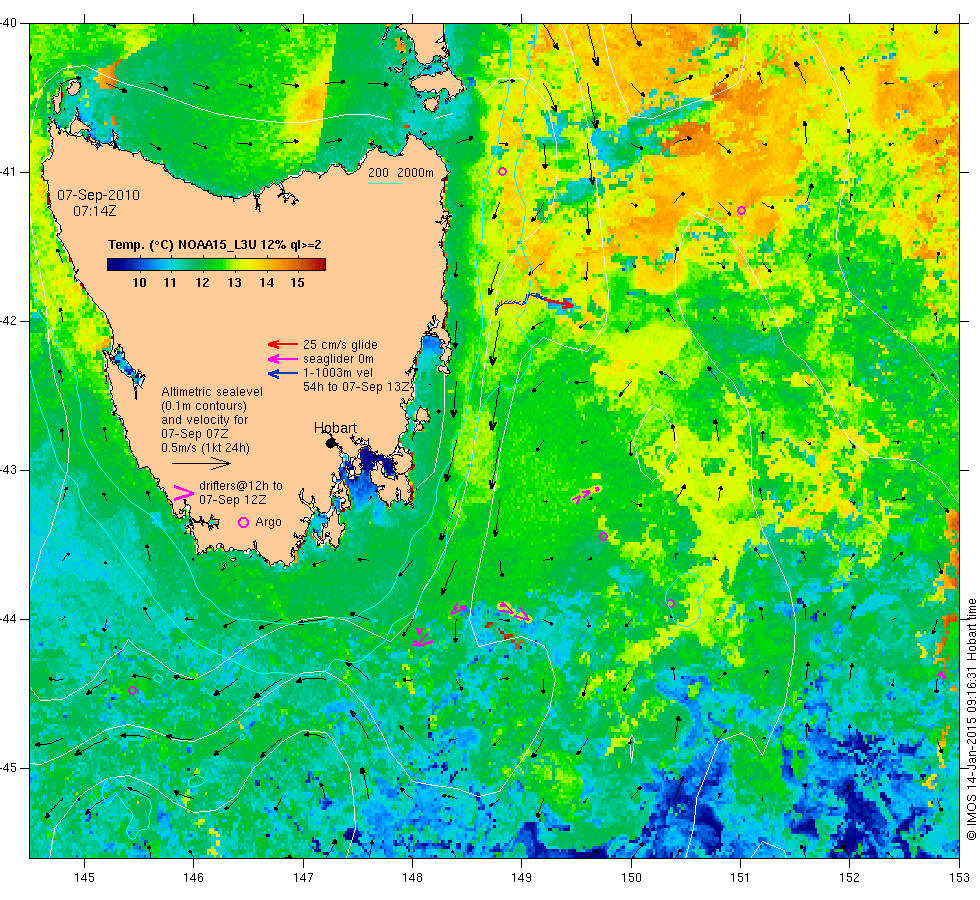Click the magenta Argo legend circle
The height and width of the screenshot is (900, 980).
coord(244,522)
